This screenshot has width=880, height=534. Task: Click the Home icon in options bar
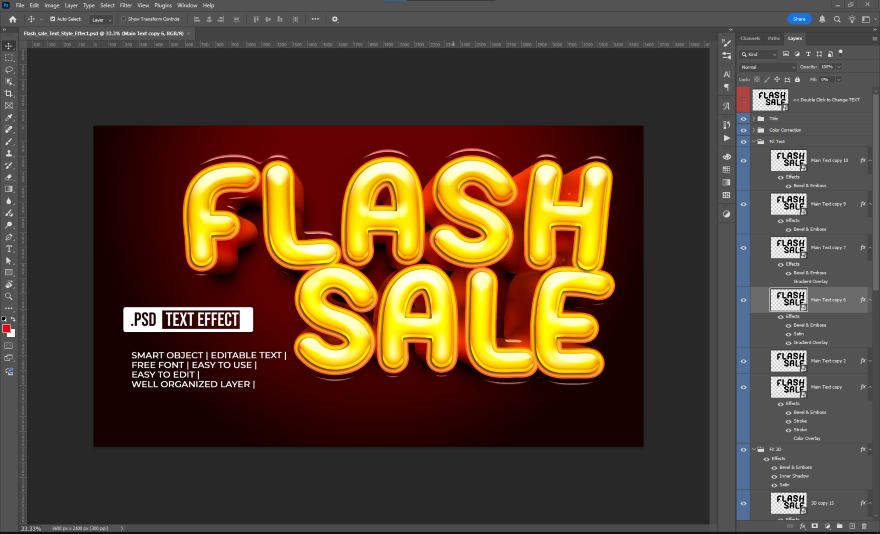click(12, 19)
